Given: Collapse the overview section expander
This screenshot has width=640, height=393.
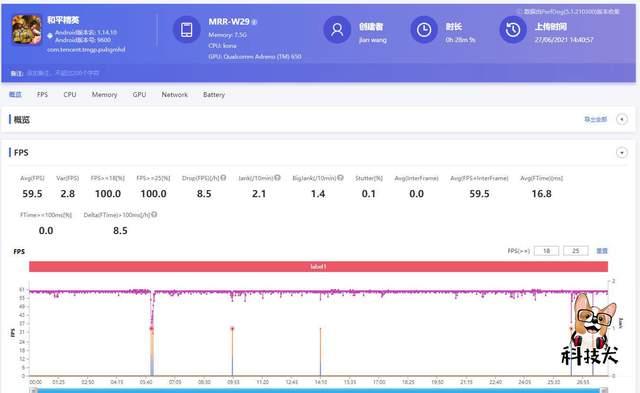Looking at the screenshot, I should [x=622, y=120].
